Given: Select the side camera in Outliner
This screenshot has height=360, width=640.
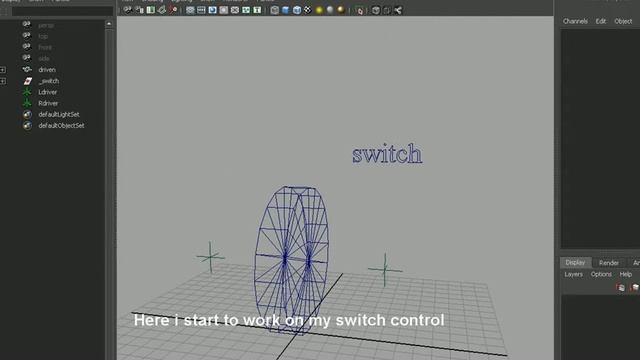Looking at the screenshot, I should pyautogui.click(x=44, y=58).
